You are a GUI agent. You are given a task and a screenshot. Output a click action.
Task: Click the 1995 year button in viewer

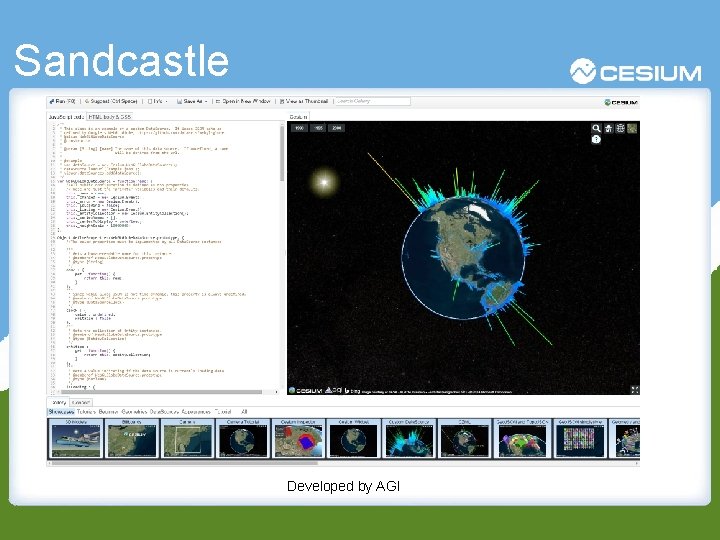[x=318, y=128]
